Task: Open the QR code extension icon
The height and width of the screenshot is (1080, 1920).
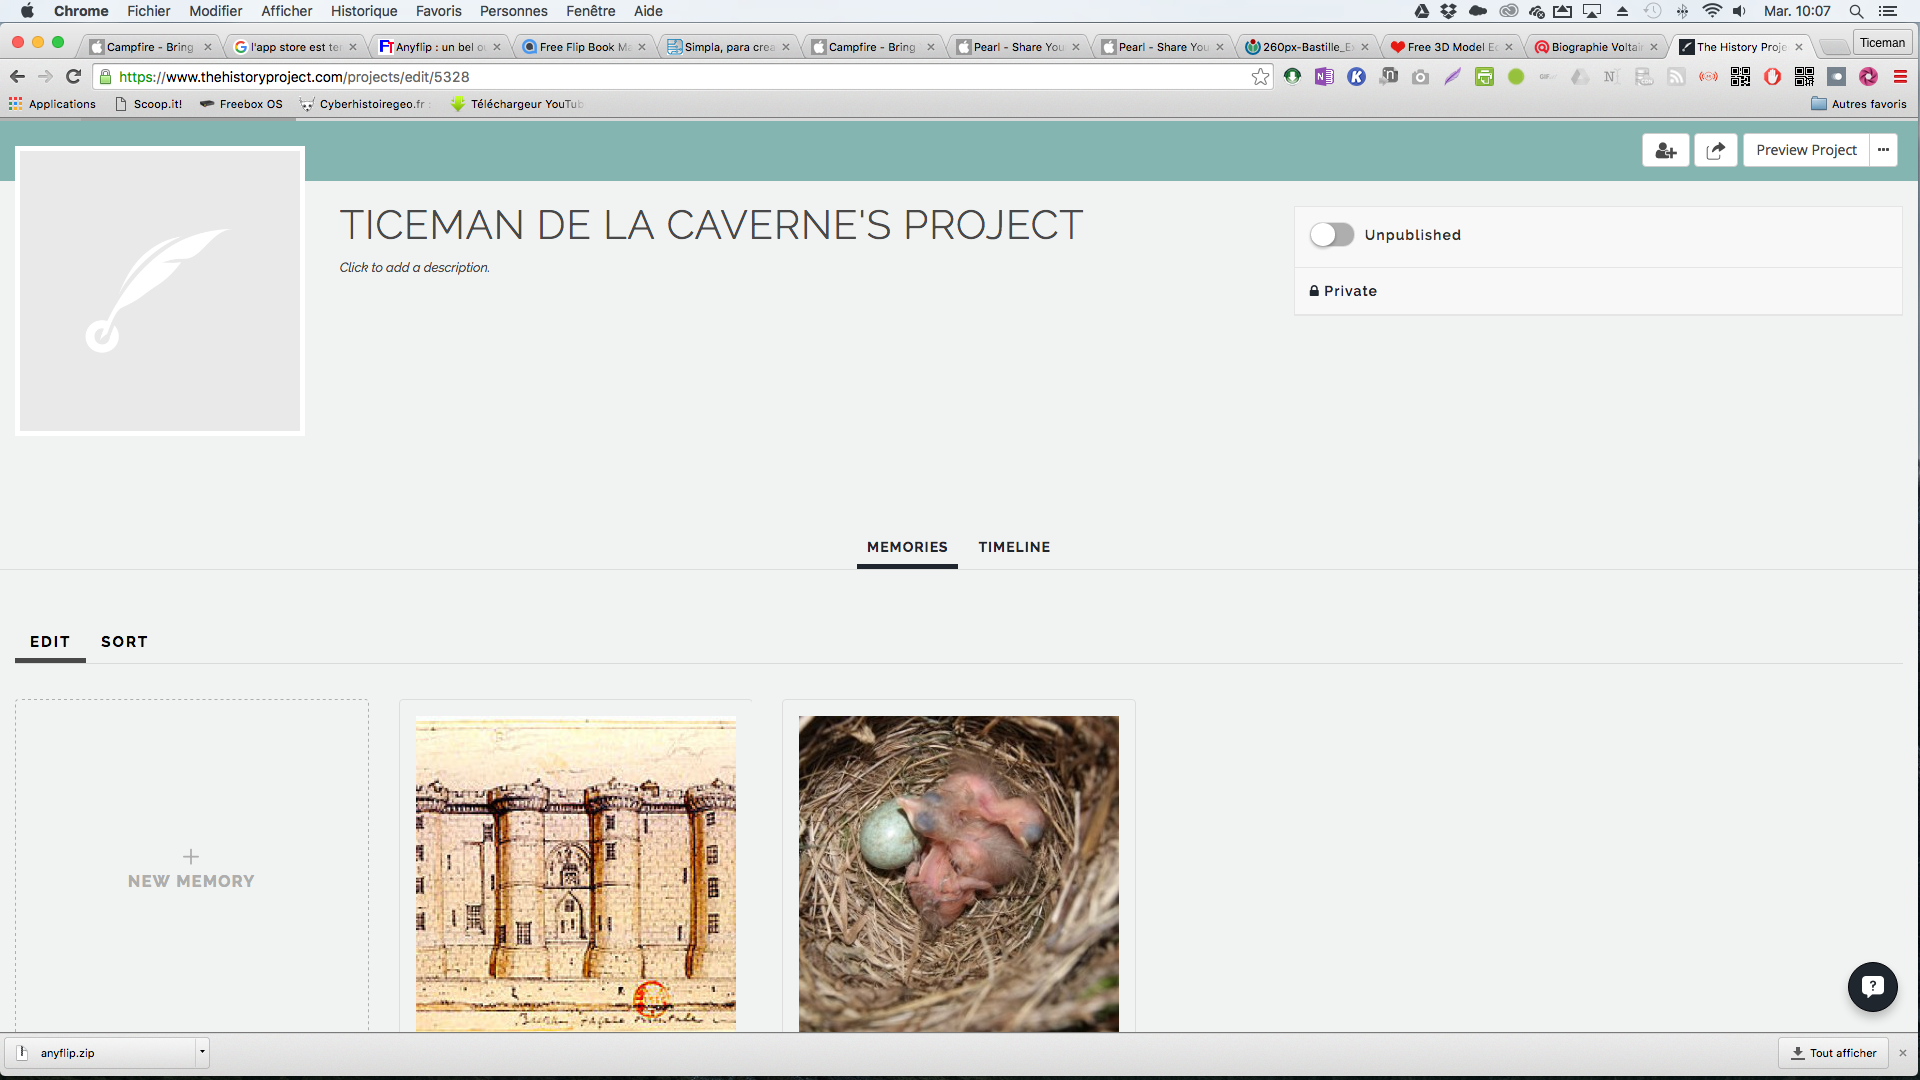Action: point(1740,77)
